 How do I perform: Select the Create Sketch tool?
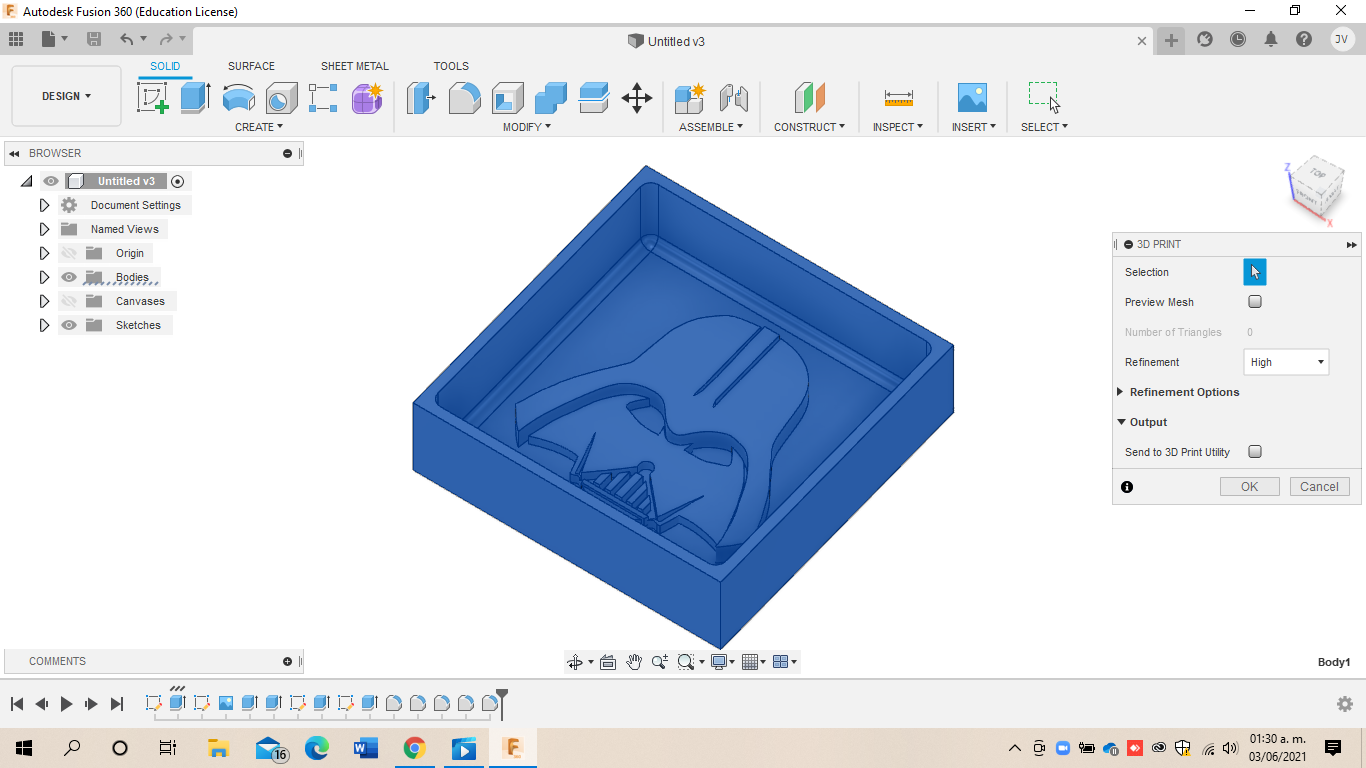(152, 98)
